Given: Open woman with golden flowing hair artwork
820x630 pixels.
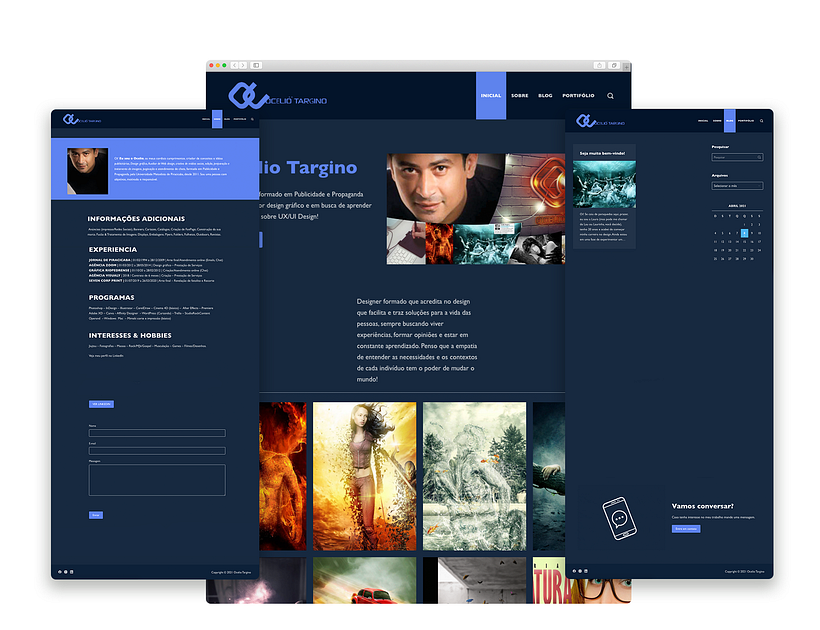Looking at the screenshot, I should (365, 476).
